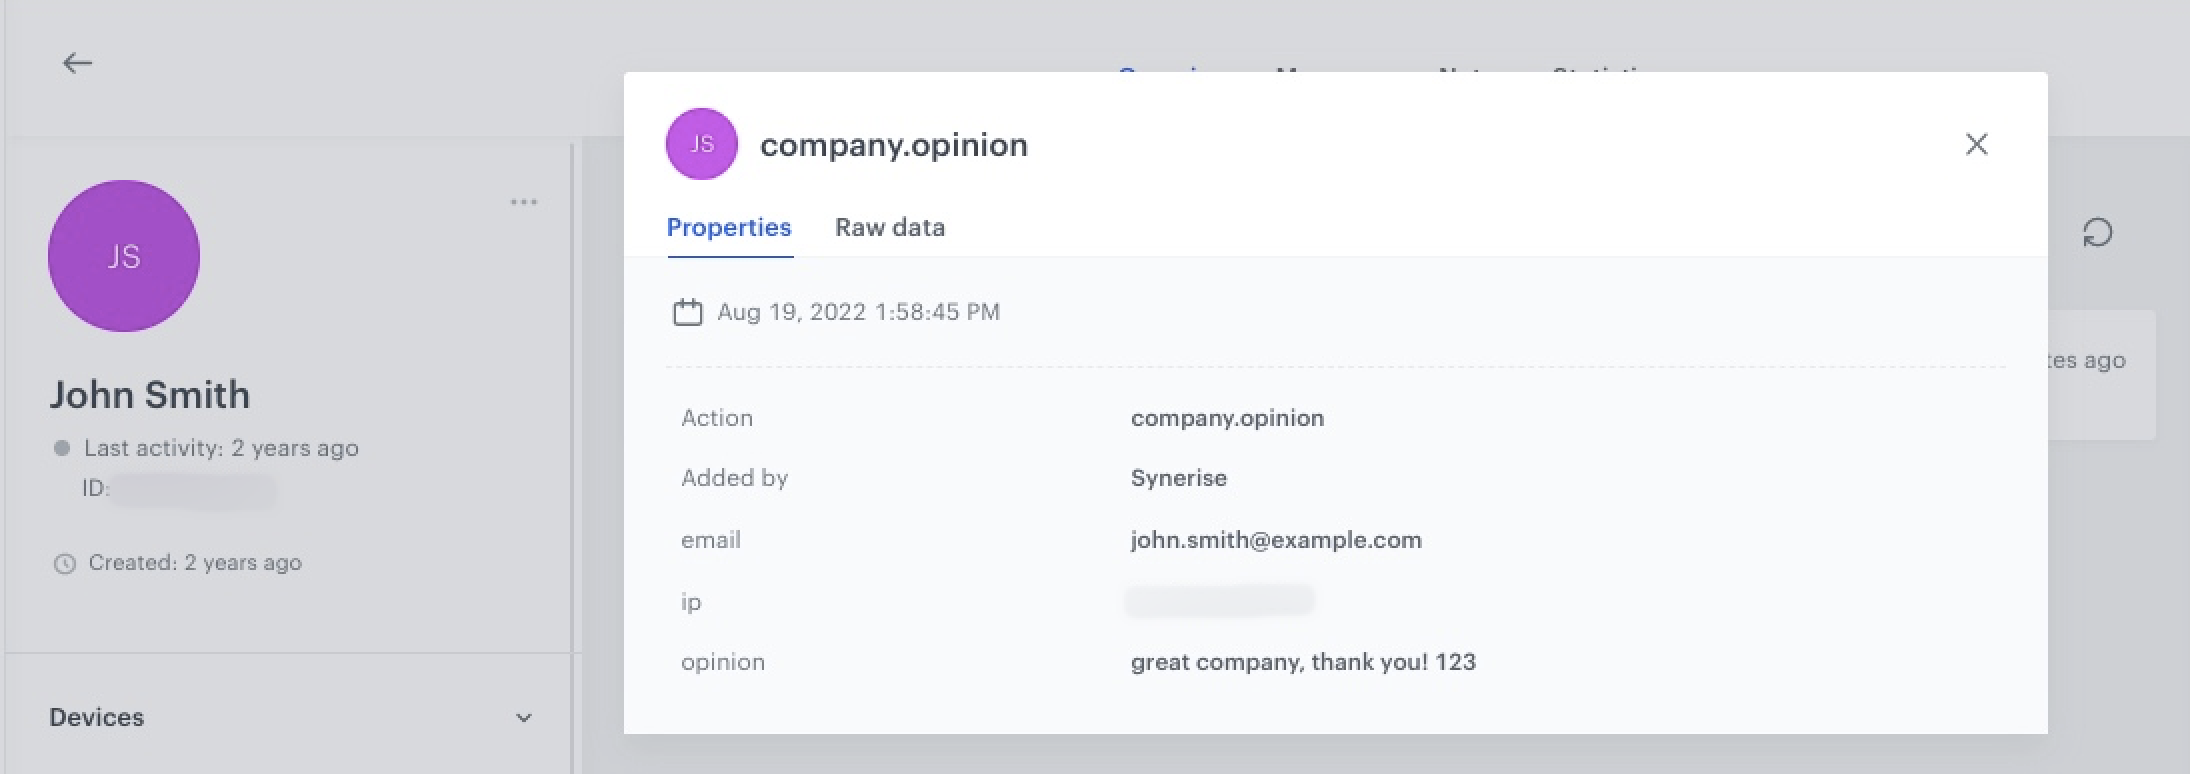Click the Added by property label
Image resolution: width=2190 pixels, height=774 pixels.
tap(735, 478)
